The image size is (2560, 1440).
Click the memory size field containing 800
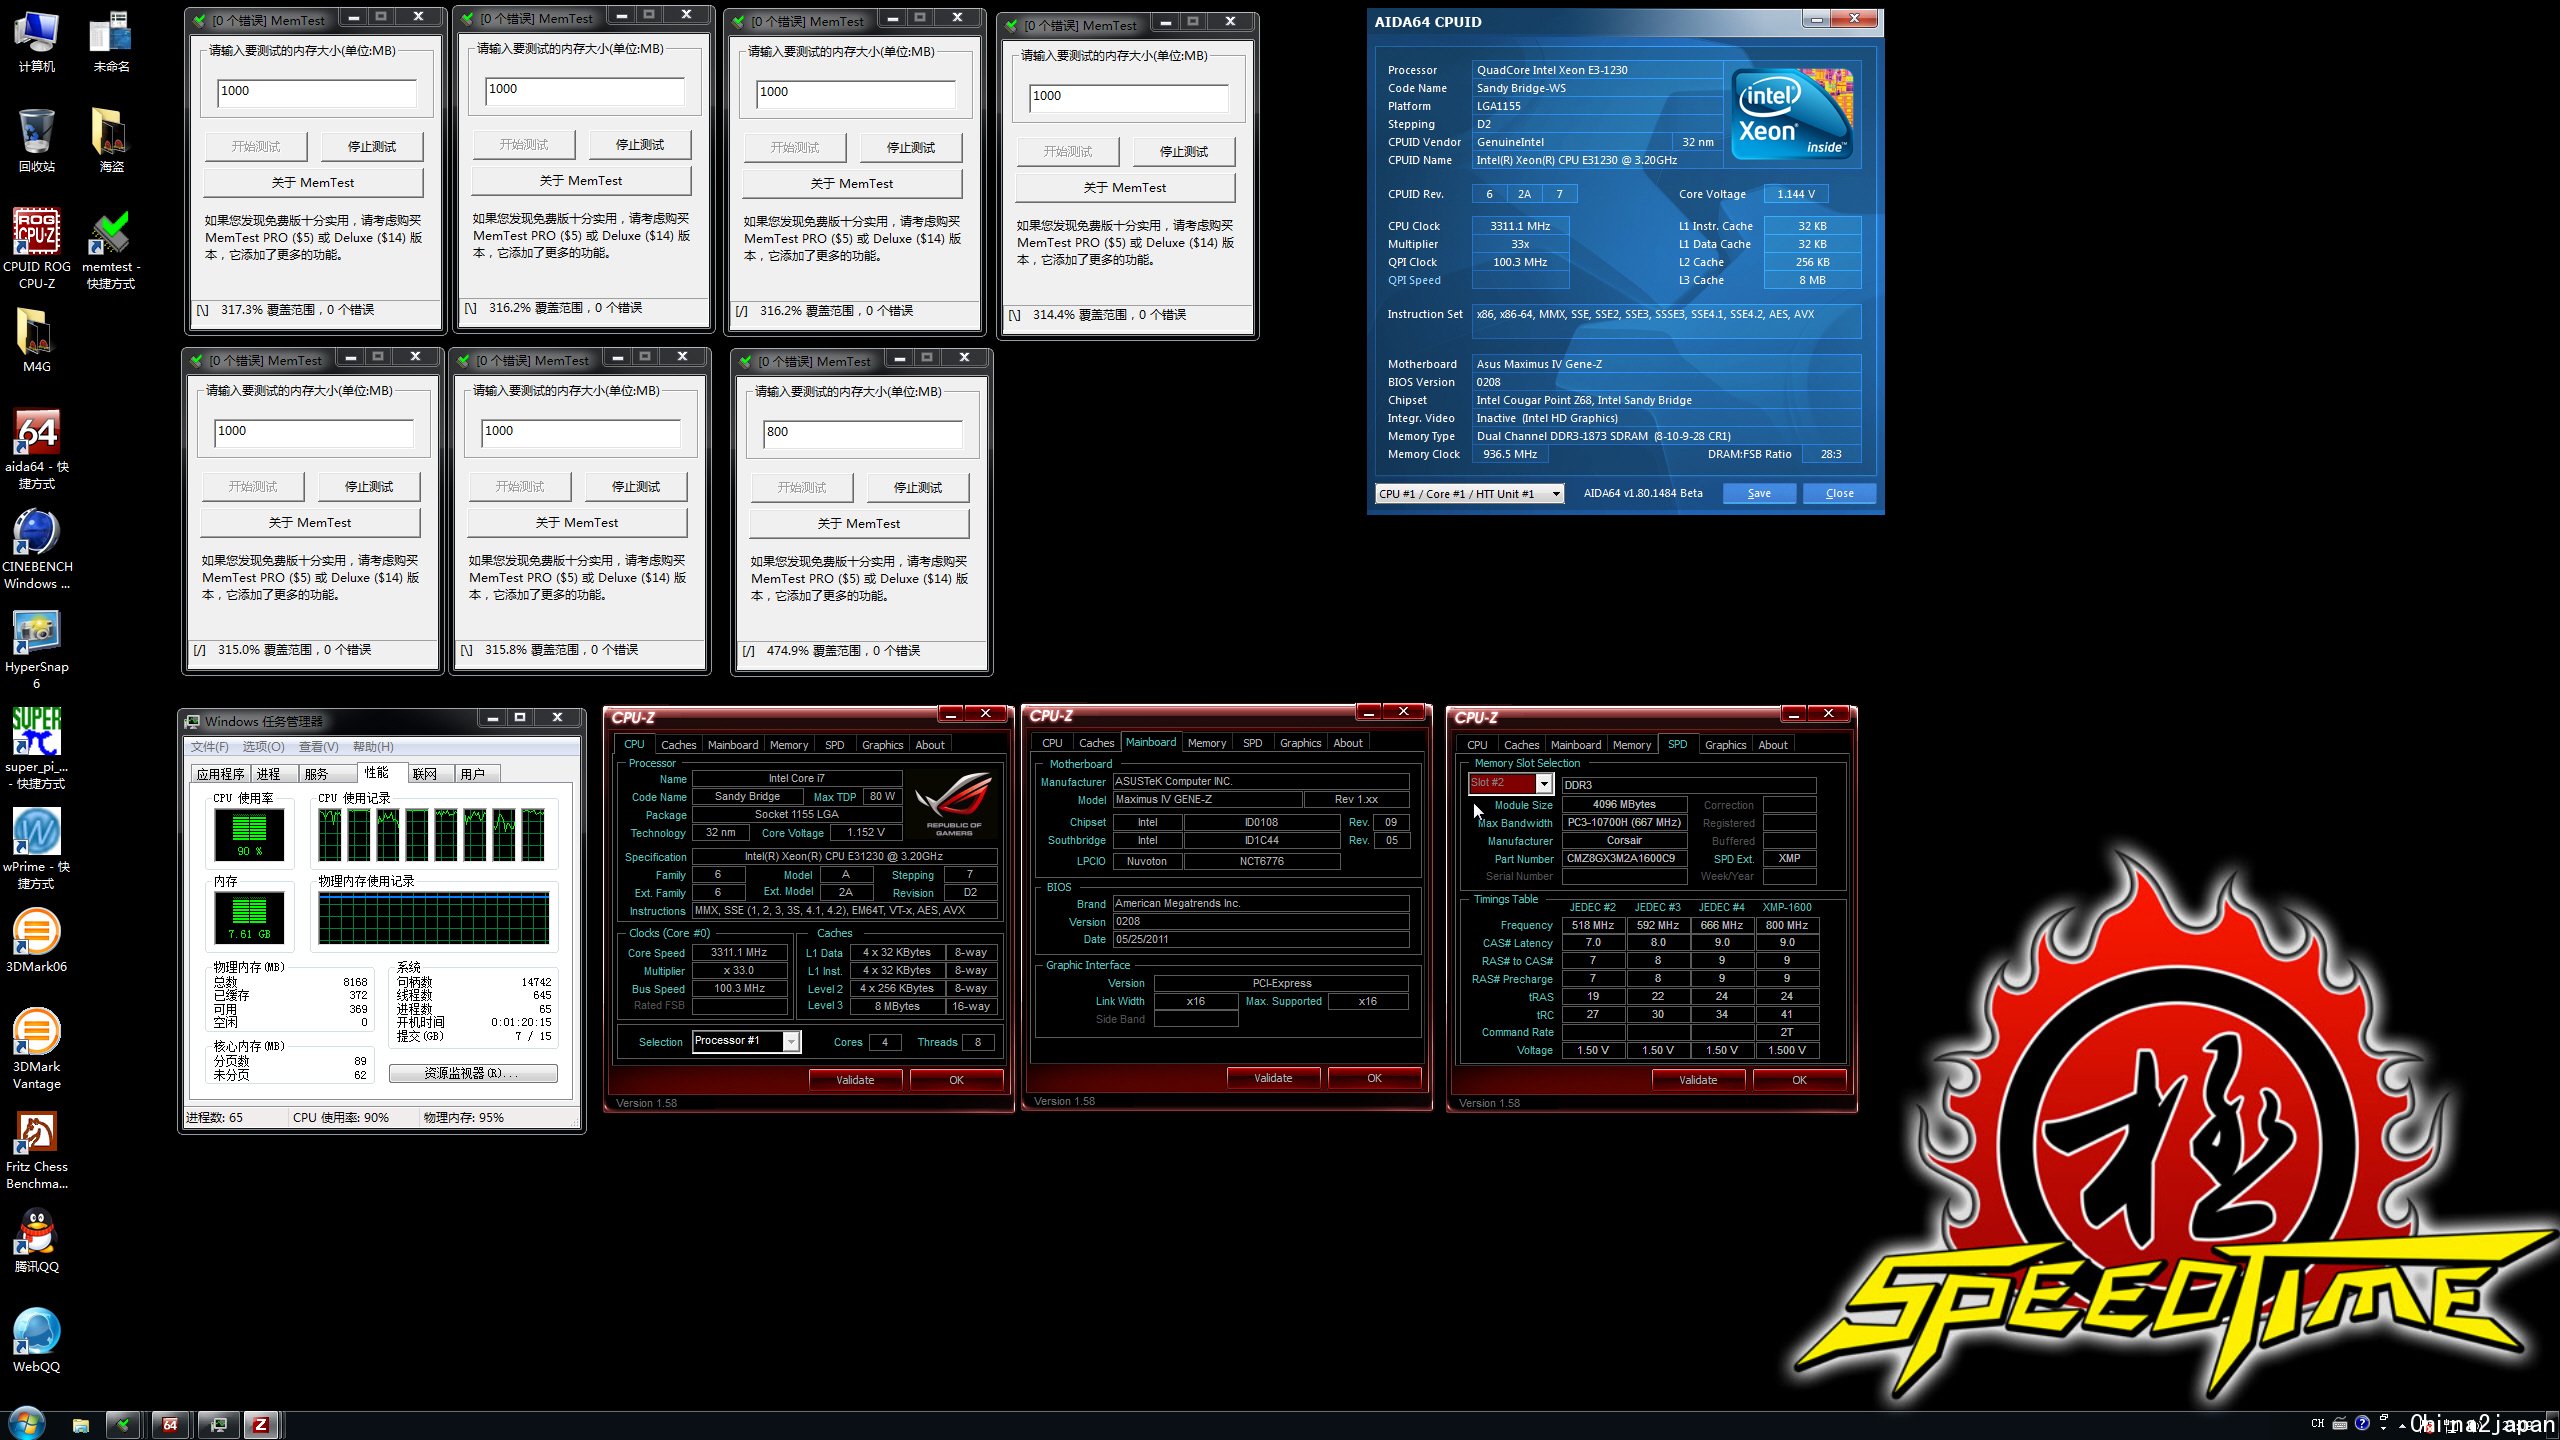(x=862, y=433)
